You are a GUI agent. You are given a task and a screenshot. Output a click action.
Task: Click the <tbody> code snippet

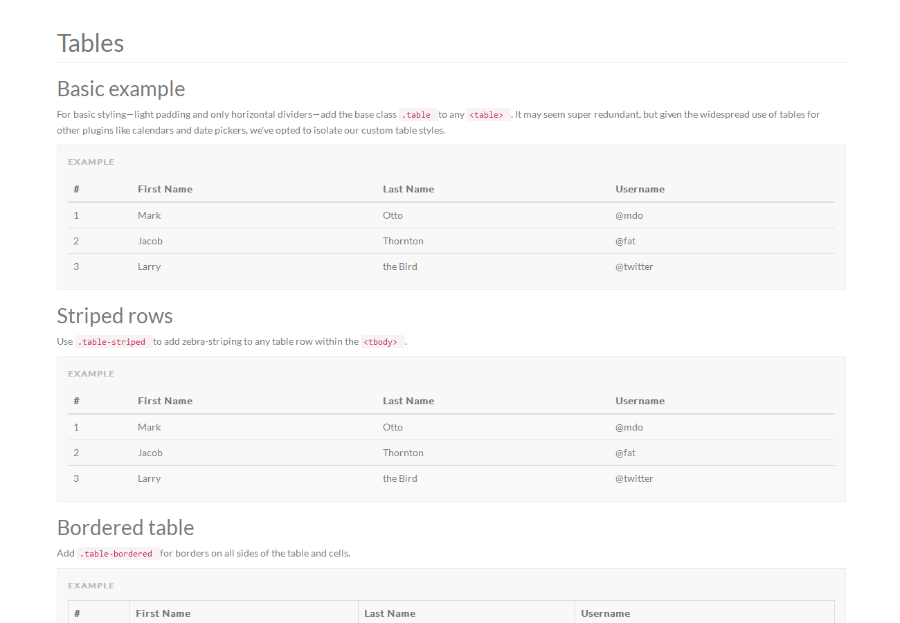[382, 342]
